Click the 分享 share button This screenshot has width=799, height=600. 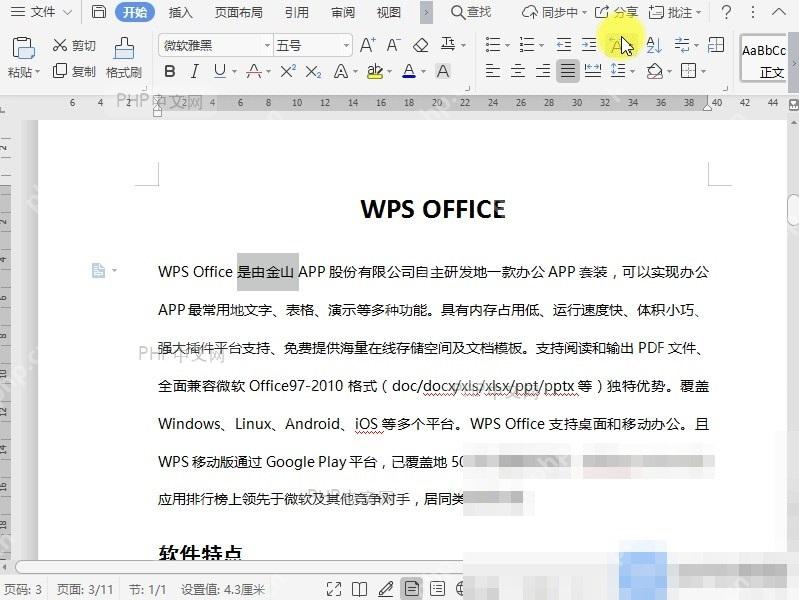pos(617,12)
